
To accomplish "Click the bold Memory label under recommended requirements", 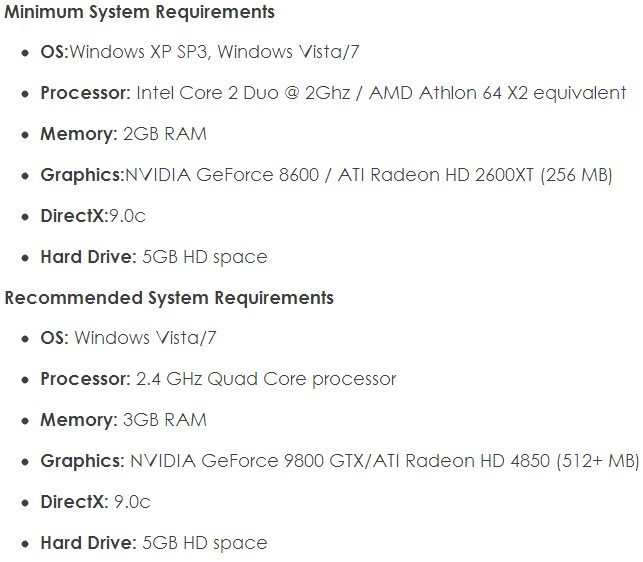I will (x=78, y=420).
